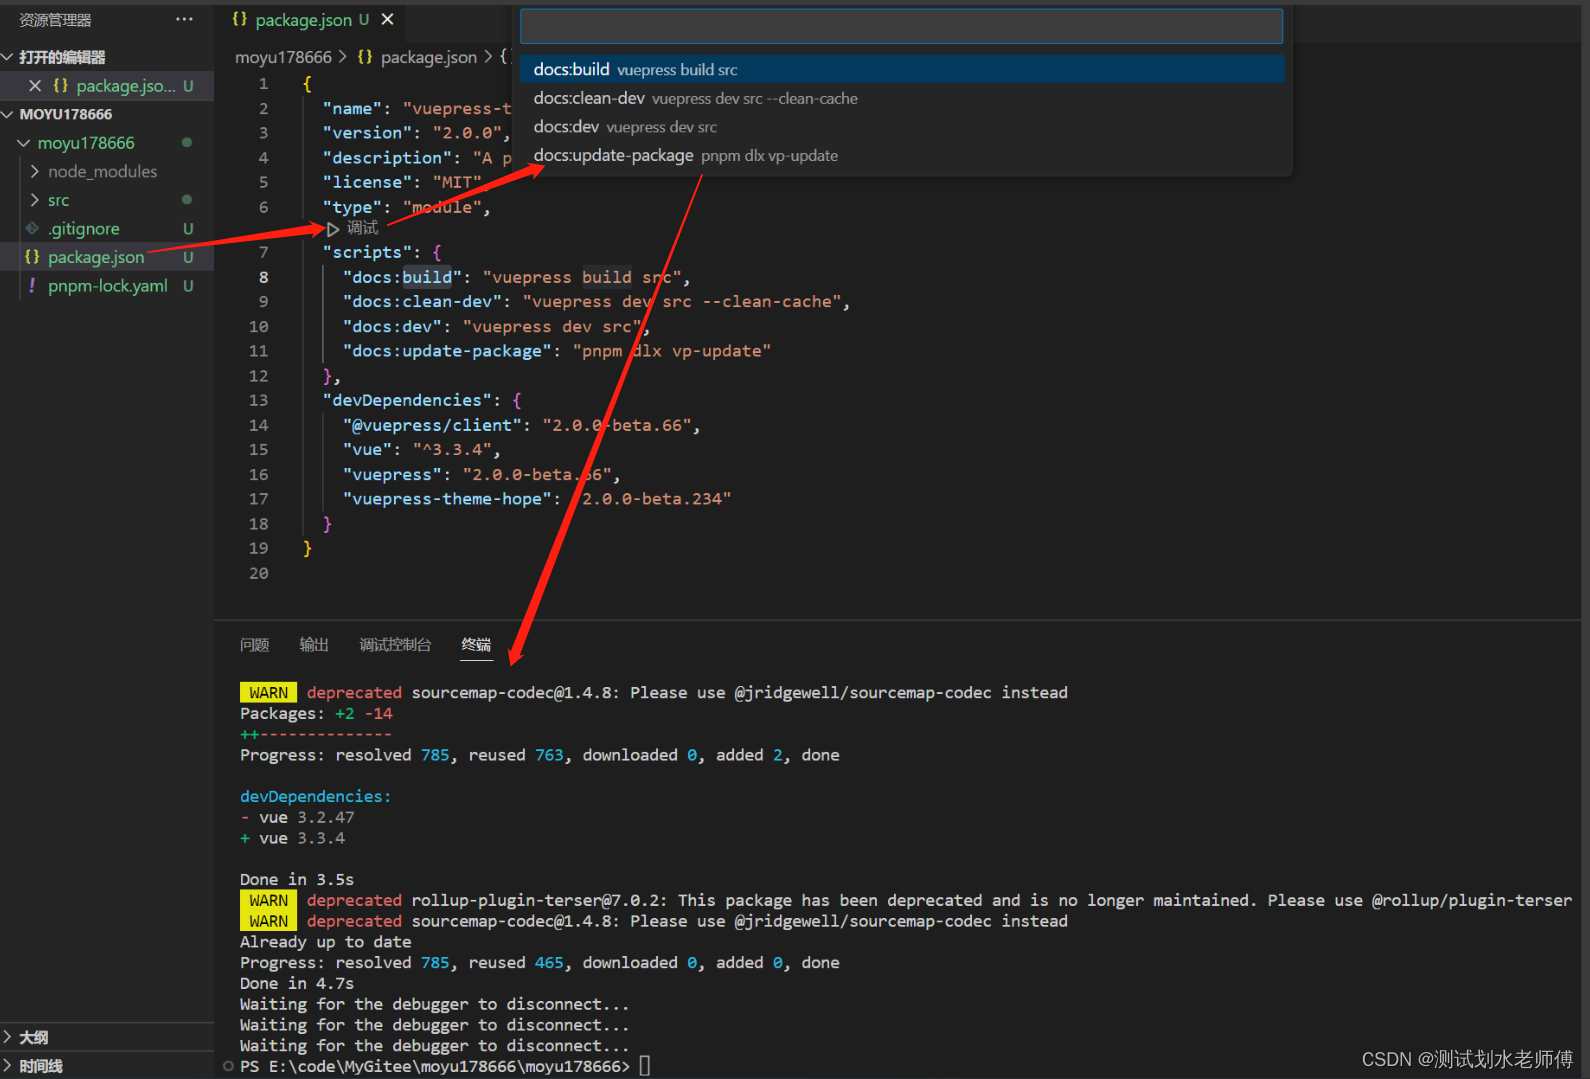
Task: Collapse the MOYU178666 workspace section
Action: coord(8,114)
